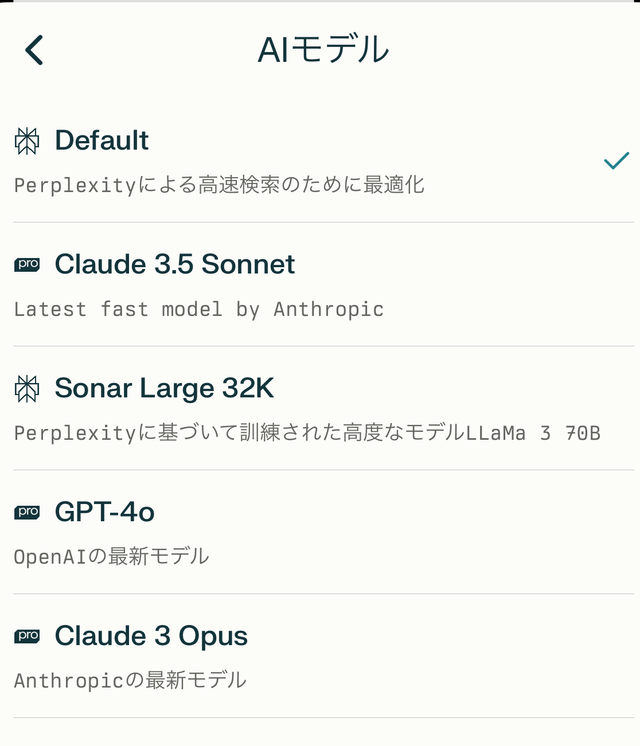The height and width of the screenshot is (746, 640).
Task: Select the Default model option
Action: [102, 141]
